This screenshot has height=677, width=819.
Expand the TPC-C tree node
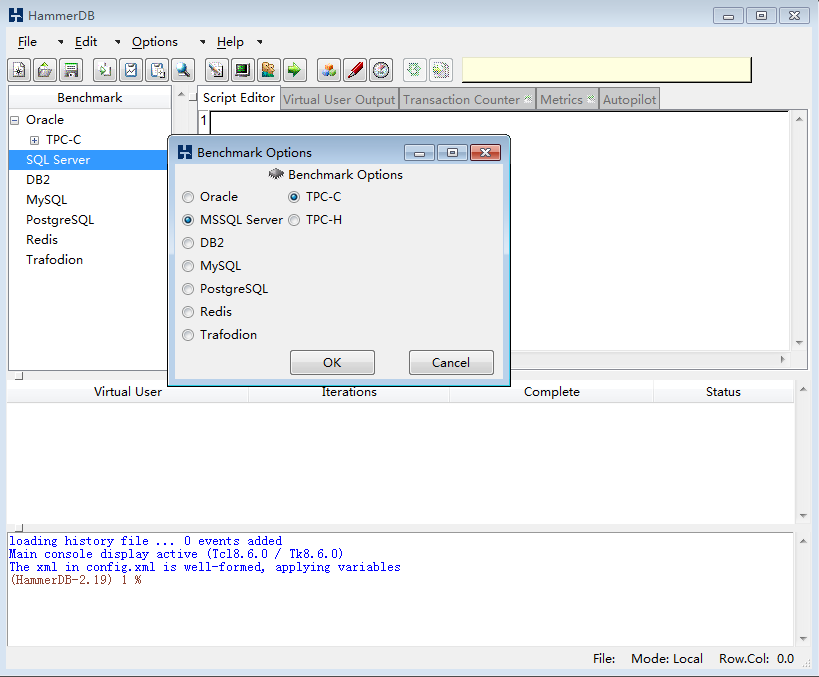point(34,140)
